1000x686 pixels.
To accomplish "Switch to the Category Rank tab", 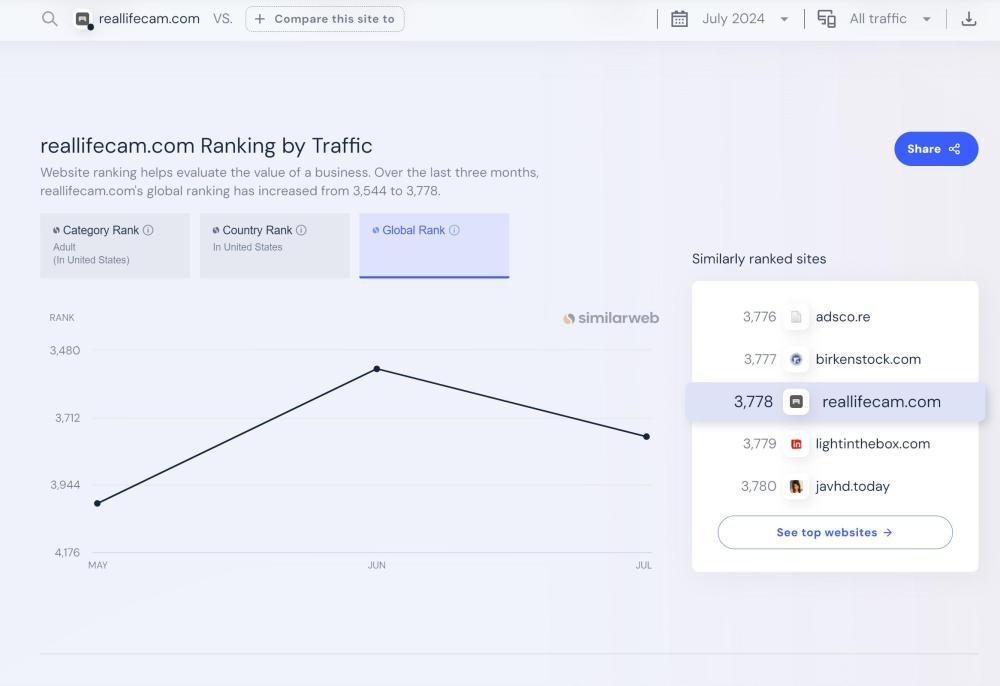I will coord(115,245).
